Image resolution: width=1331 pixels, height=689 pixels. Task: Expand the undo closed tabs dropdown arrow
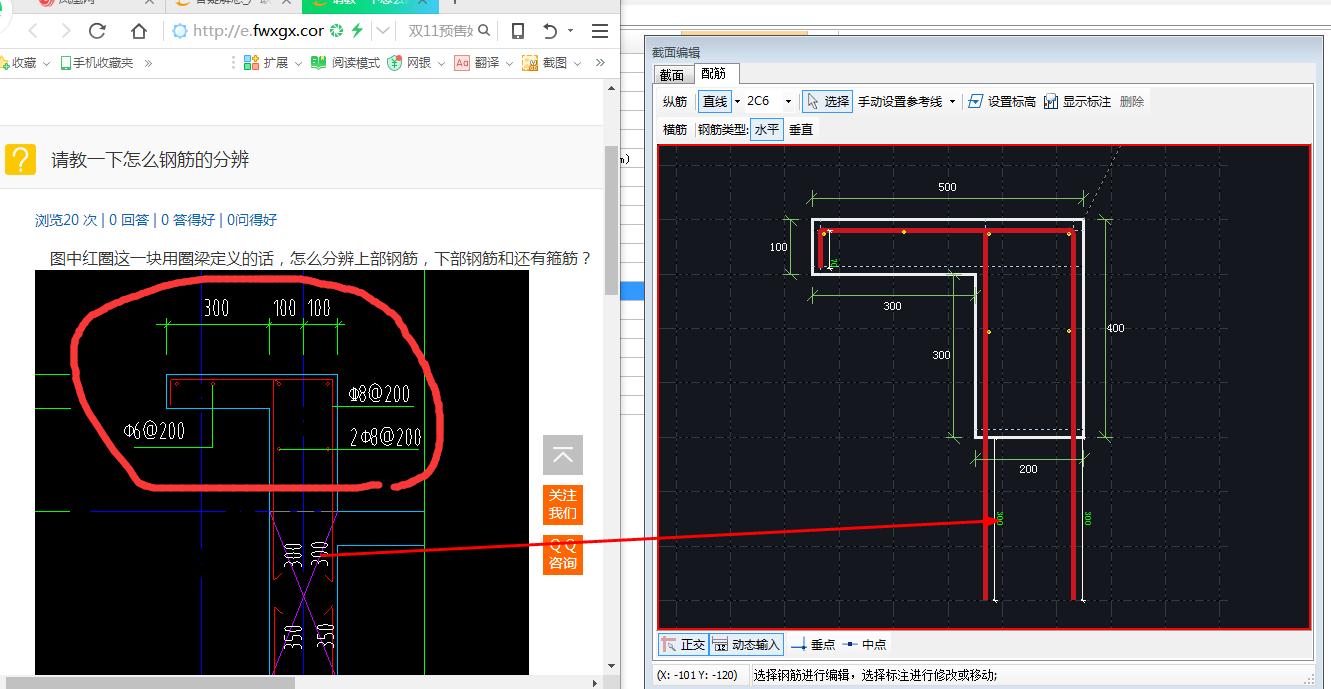point(571,31)
